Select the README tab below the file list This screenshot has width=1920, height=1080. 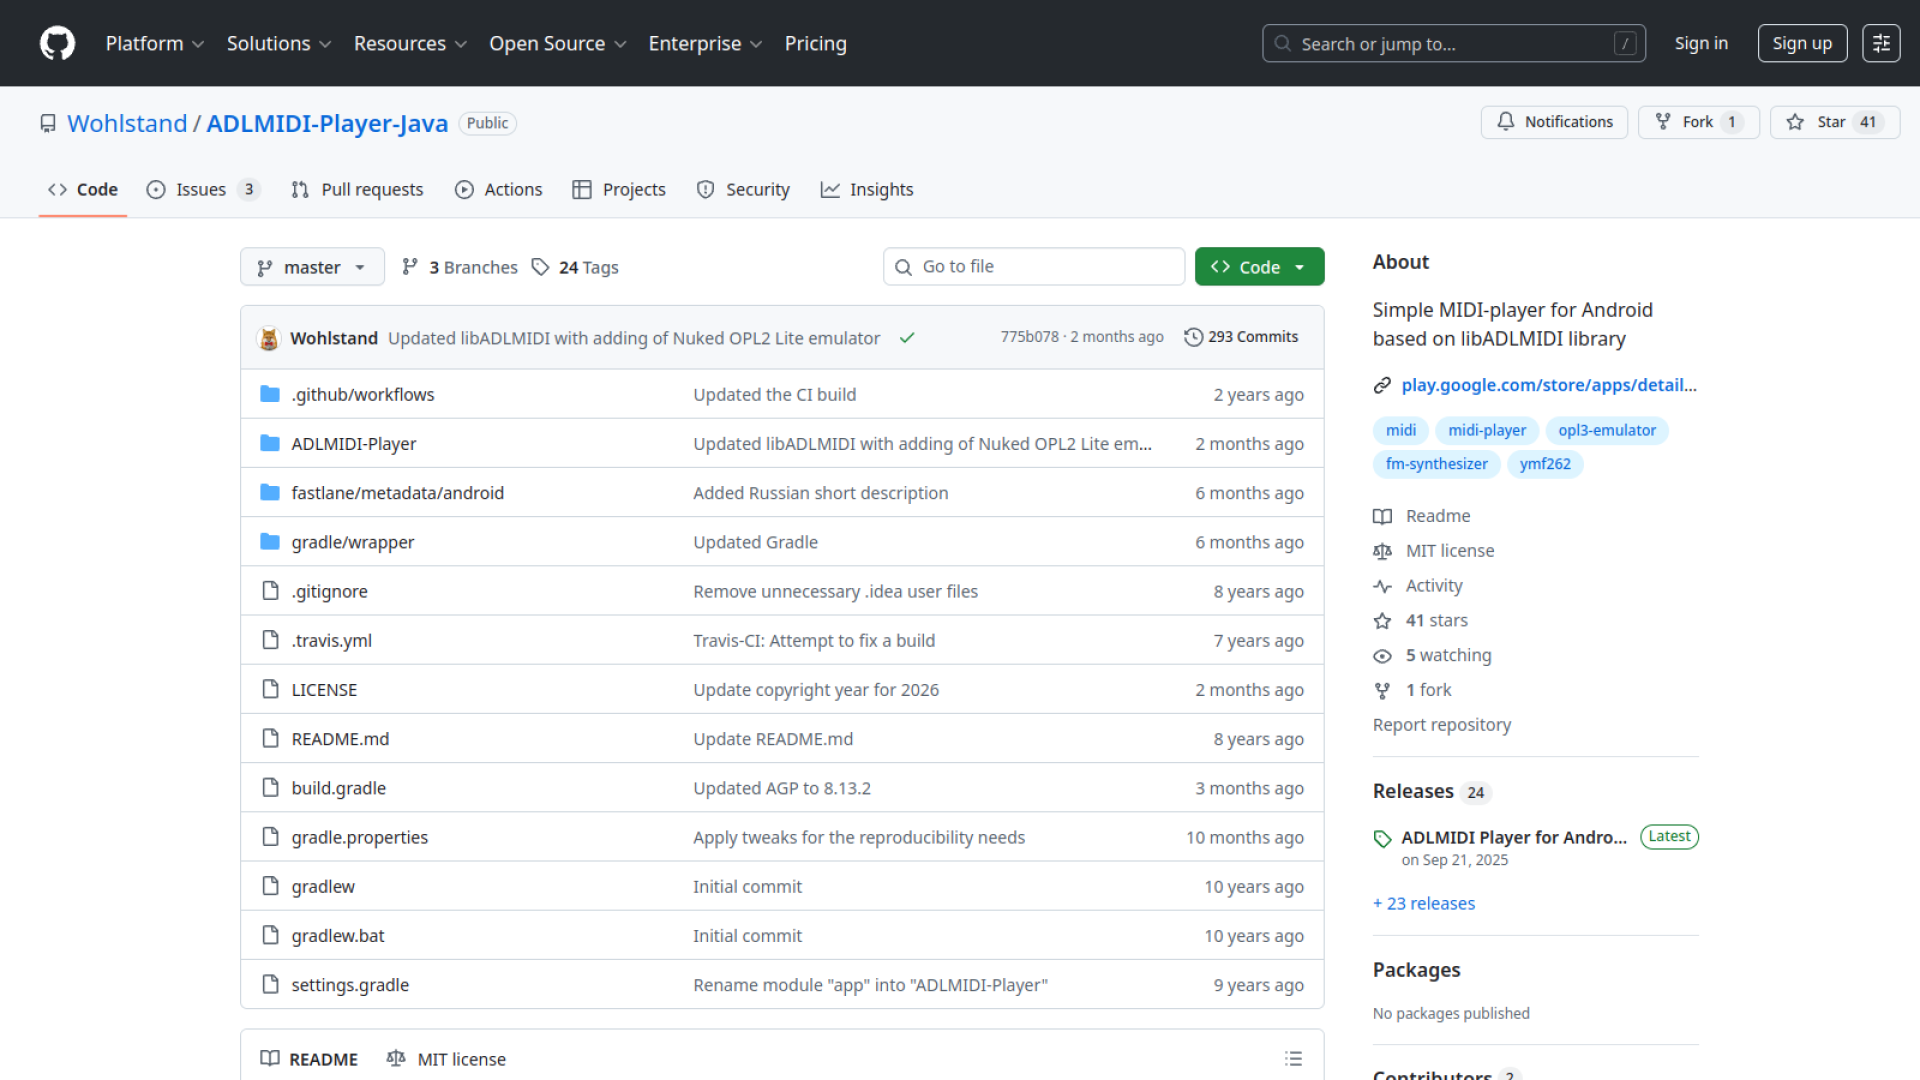[x=309, y=1059]
